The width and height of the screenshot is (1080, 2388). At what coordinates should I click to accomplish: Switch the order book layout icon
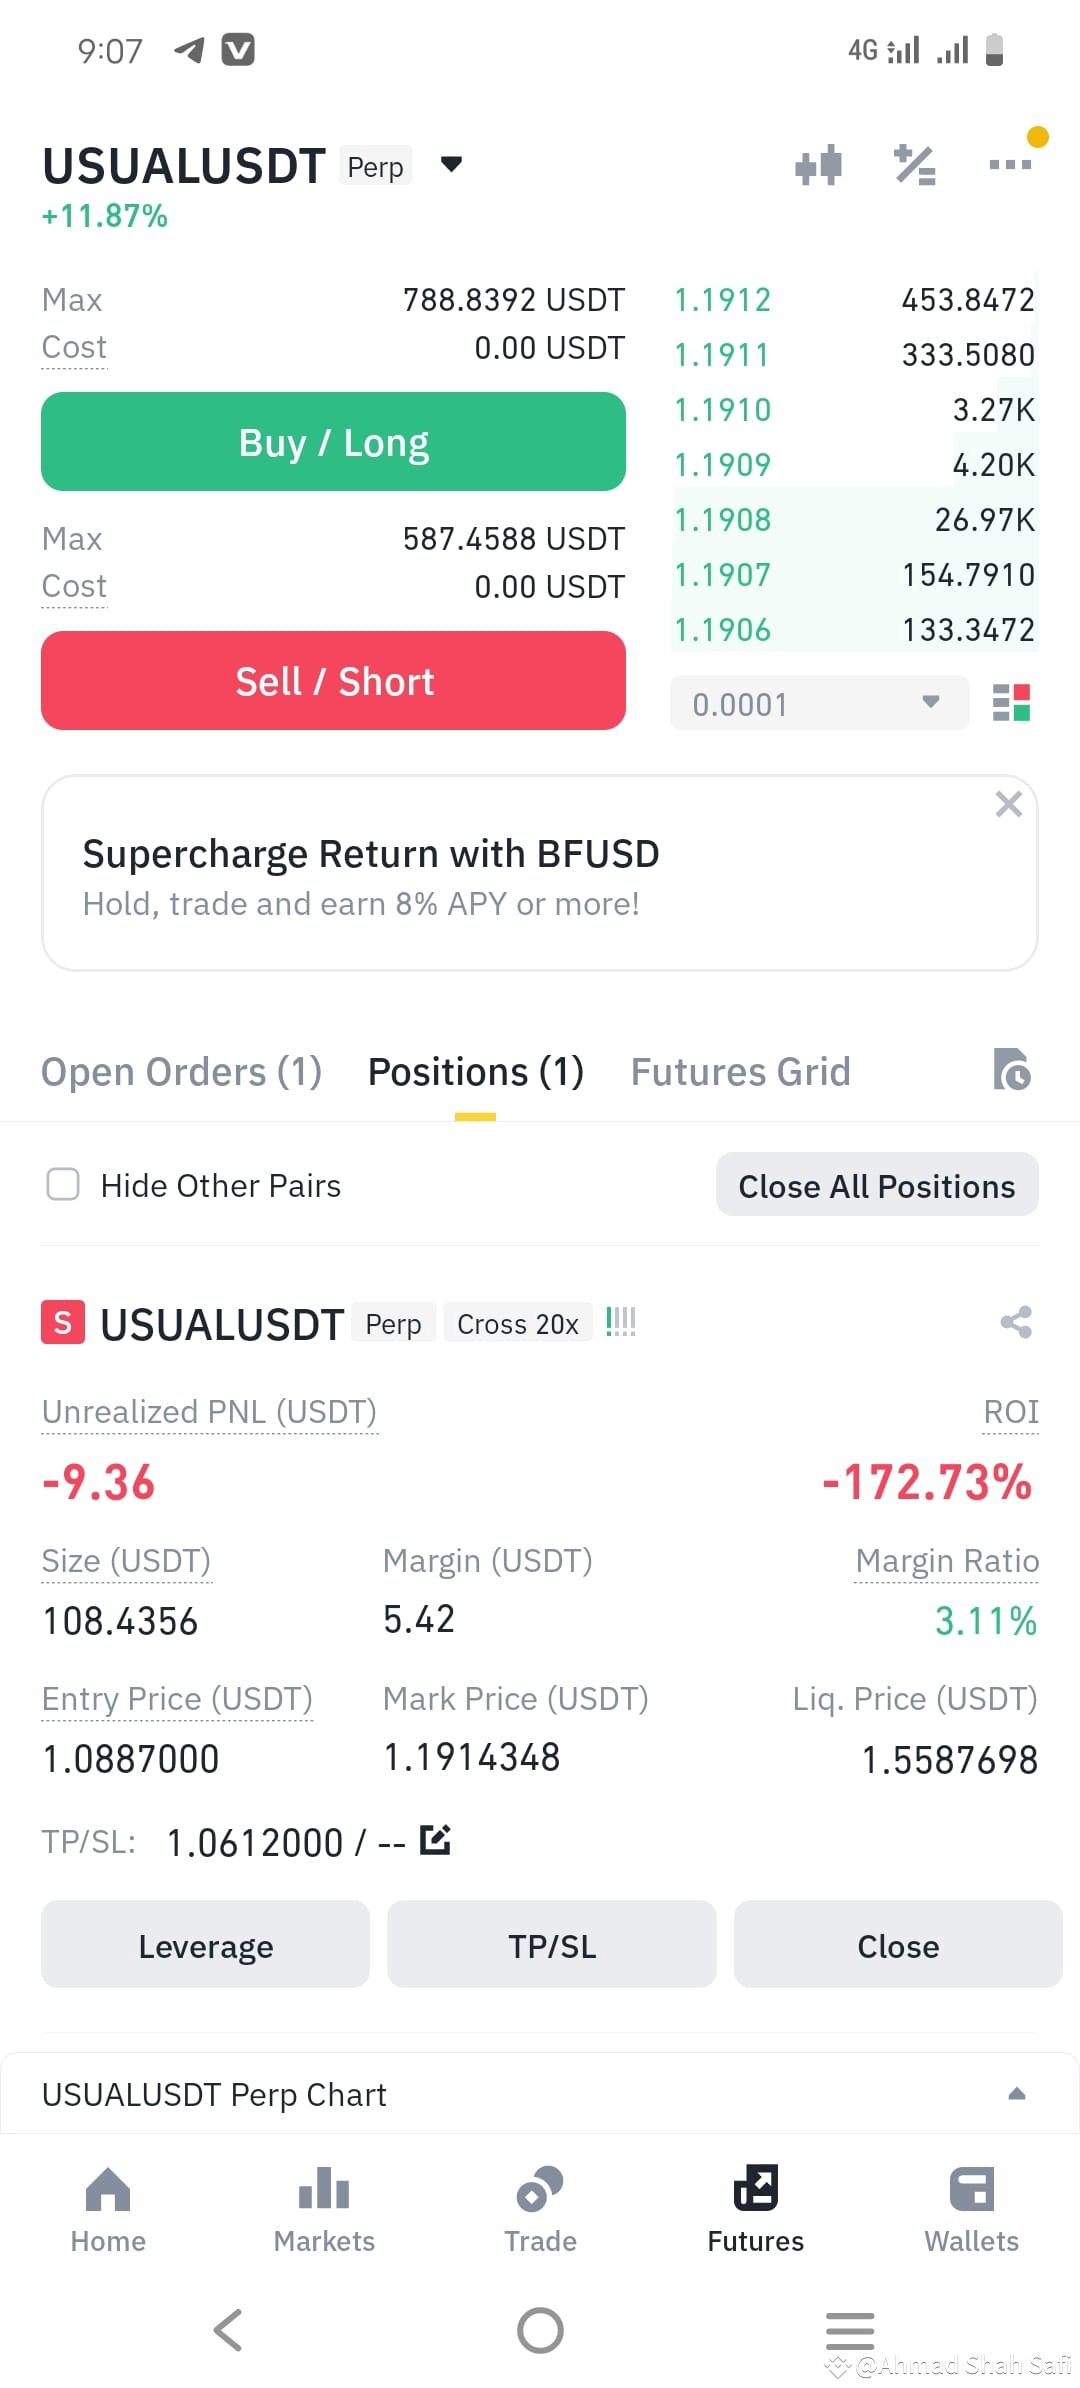pos(1011,703)
